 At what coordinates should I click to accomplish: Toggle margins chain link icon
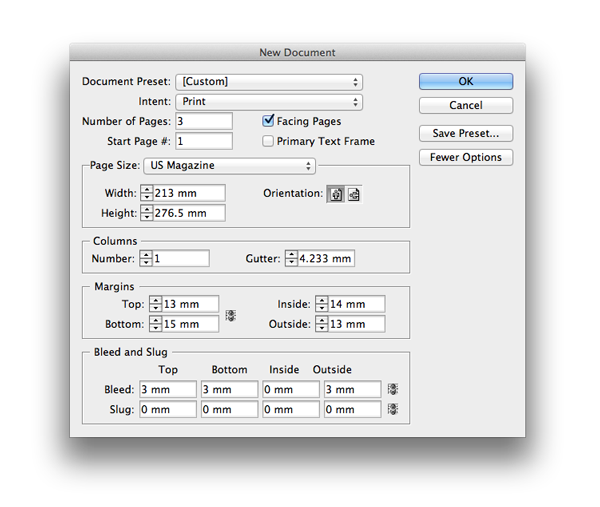click(230, 315)
